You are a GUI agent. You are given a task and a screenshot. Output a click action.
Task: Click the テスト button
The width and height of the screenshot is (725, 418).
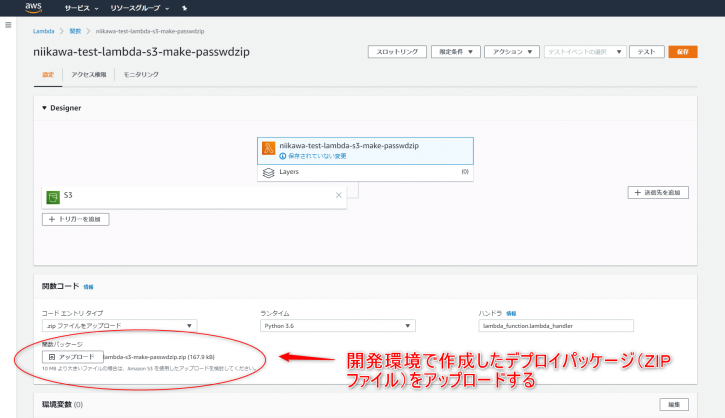pos(646,52)
